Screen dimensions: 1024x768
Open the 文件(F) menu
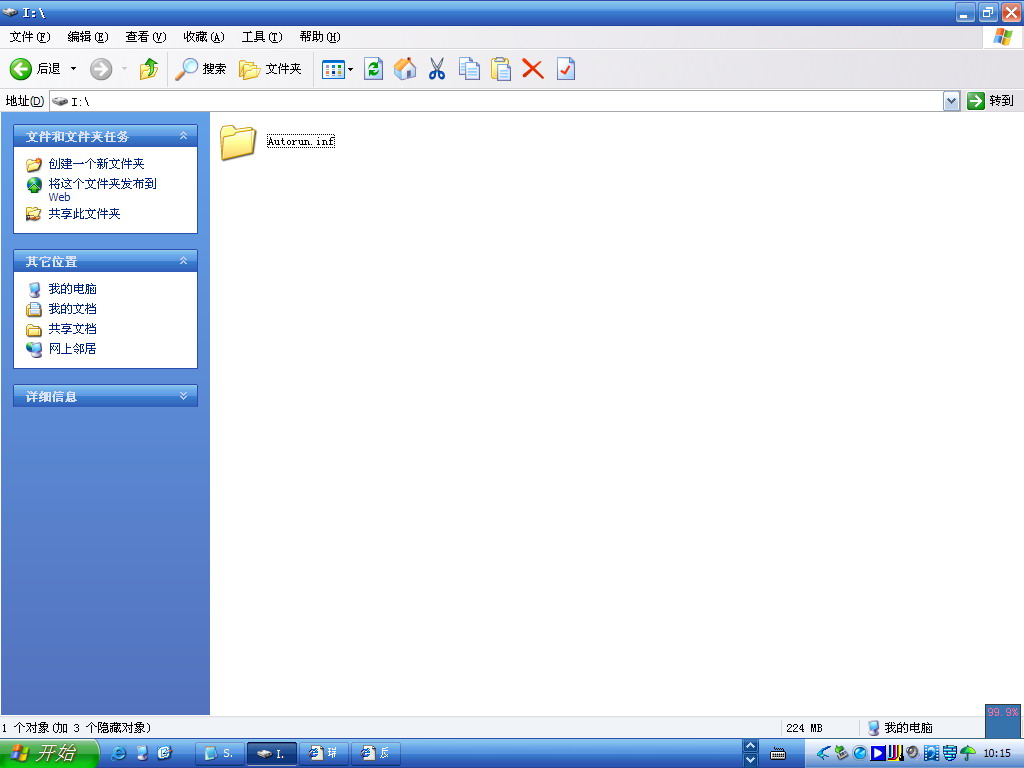pyautogui.click(x=29, y=37)
